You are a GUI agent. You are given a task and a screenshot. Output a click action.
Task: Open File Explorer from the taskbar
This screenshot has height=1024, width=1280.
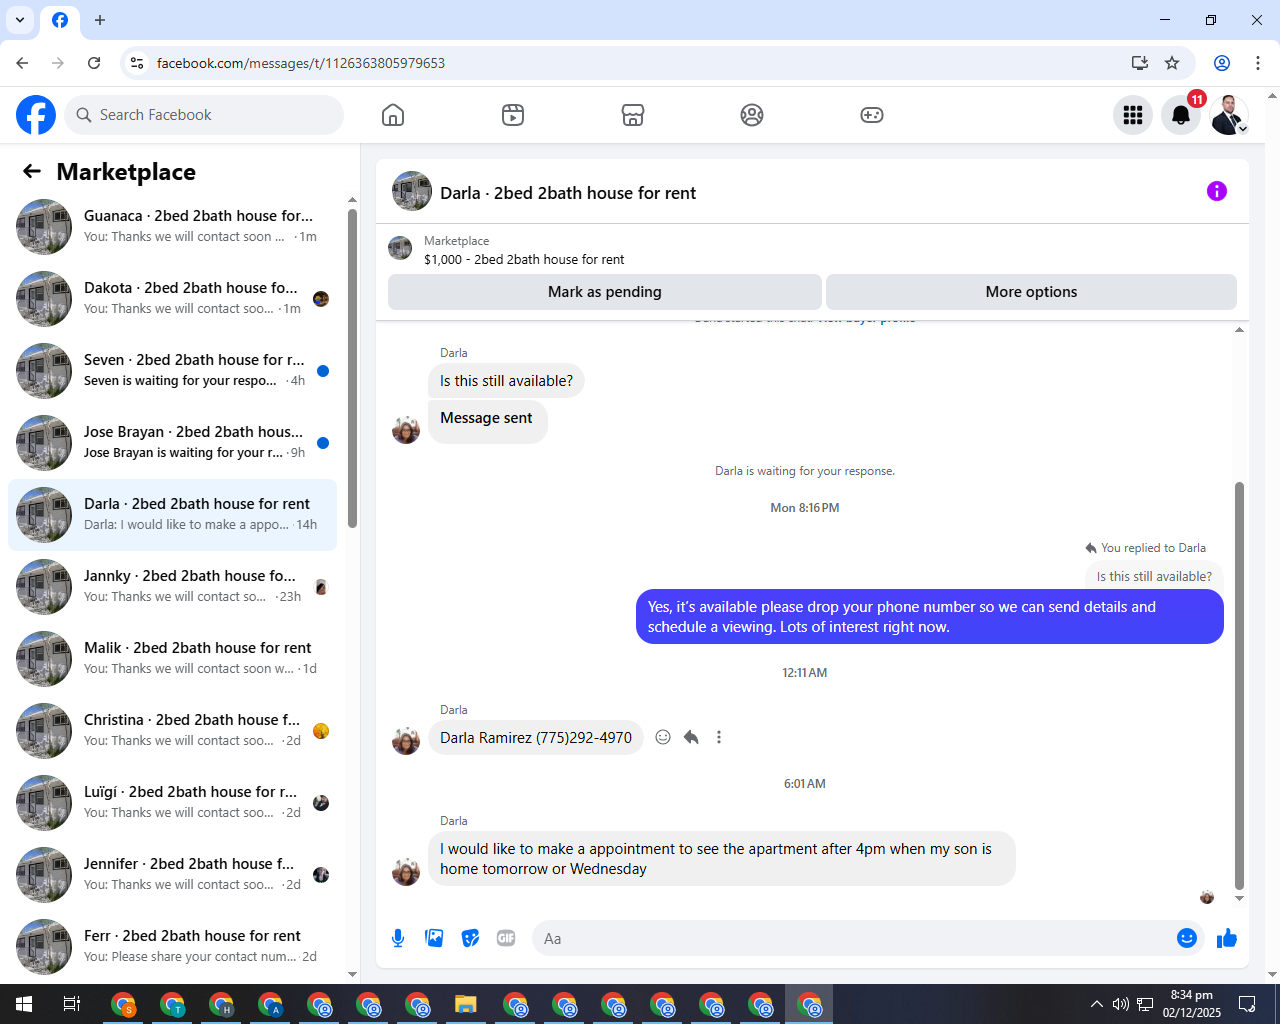[466, 1004]
